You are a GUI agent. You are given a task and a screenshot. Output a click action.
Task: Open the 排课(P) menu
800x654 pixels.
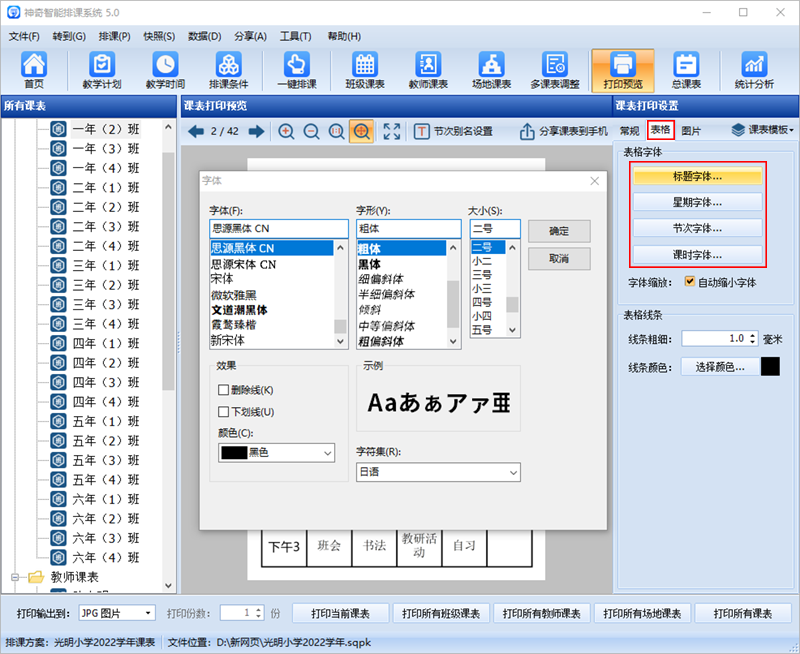tap(114, 36)
